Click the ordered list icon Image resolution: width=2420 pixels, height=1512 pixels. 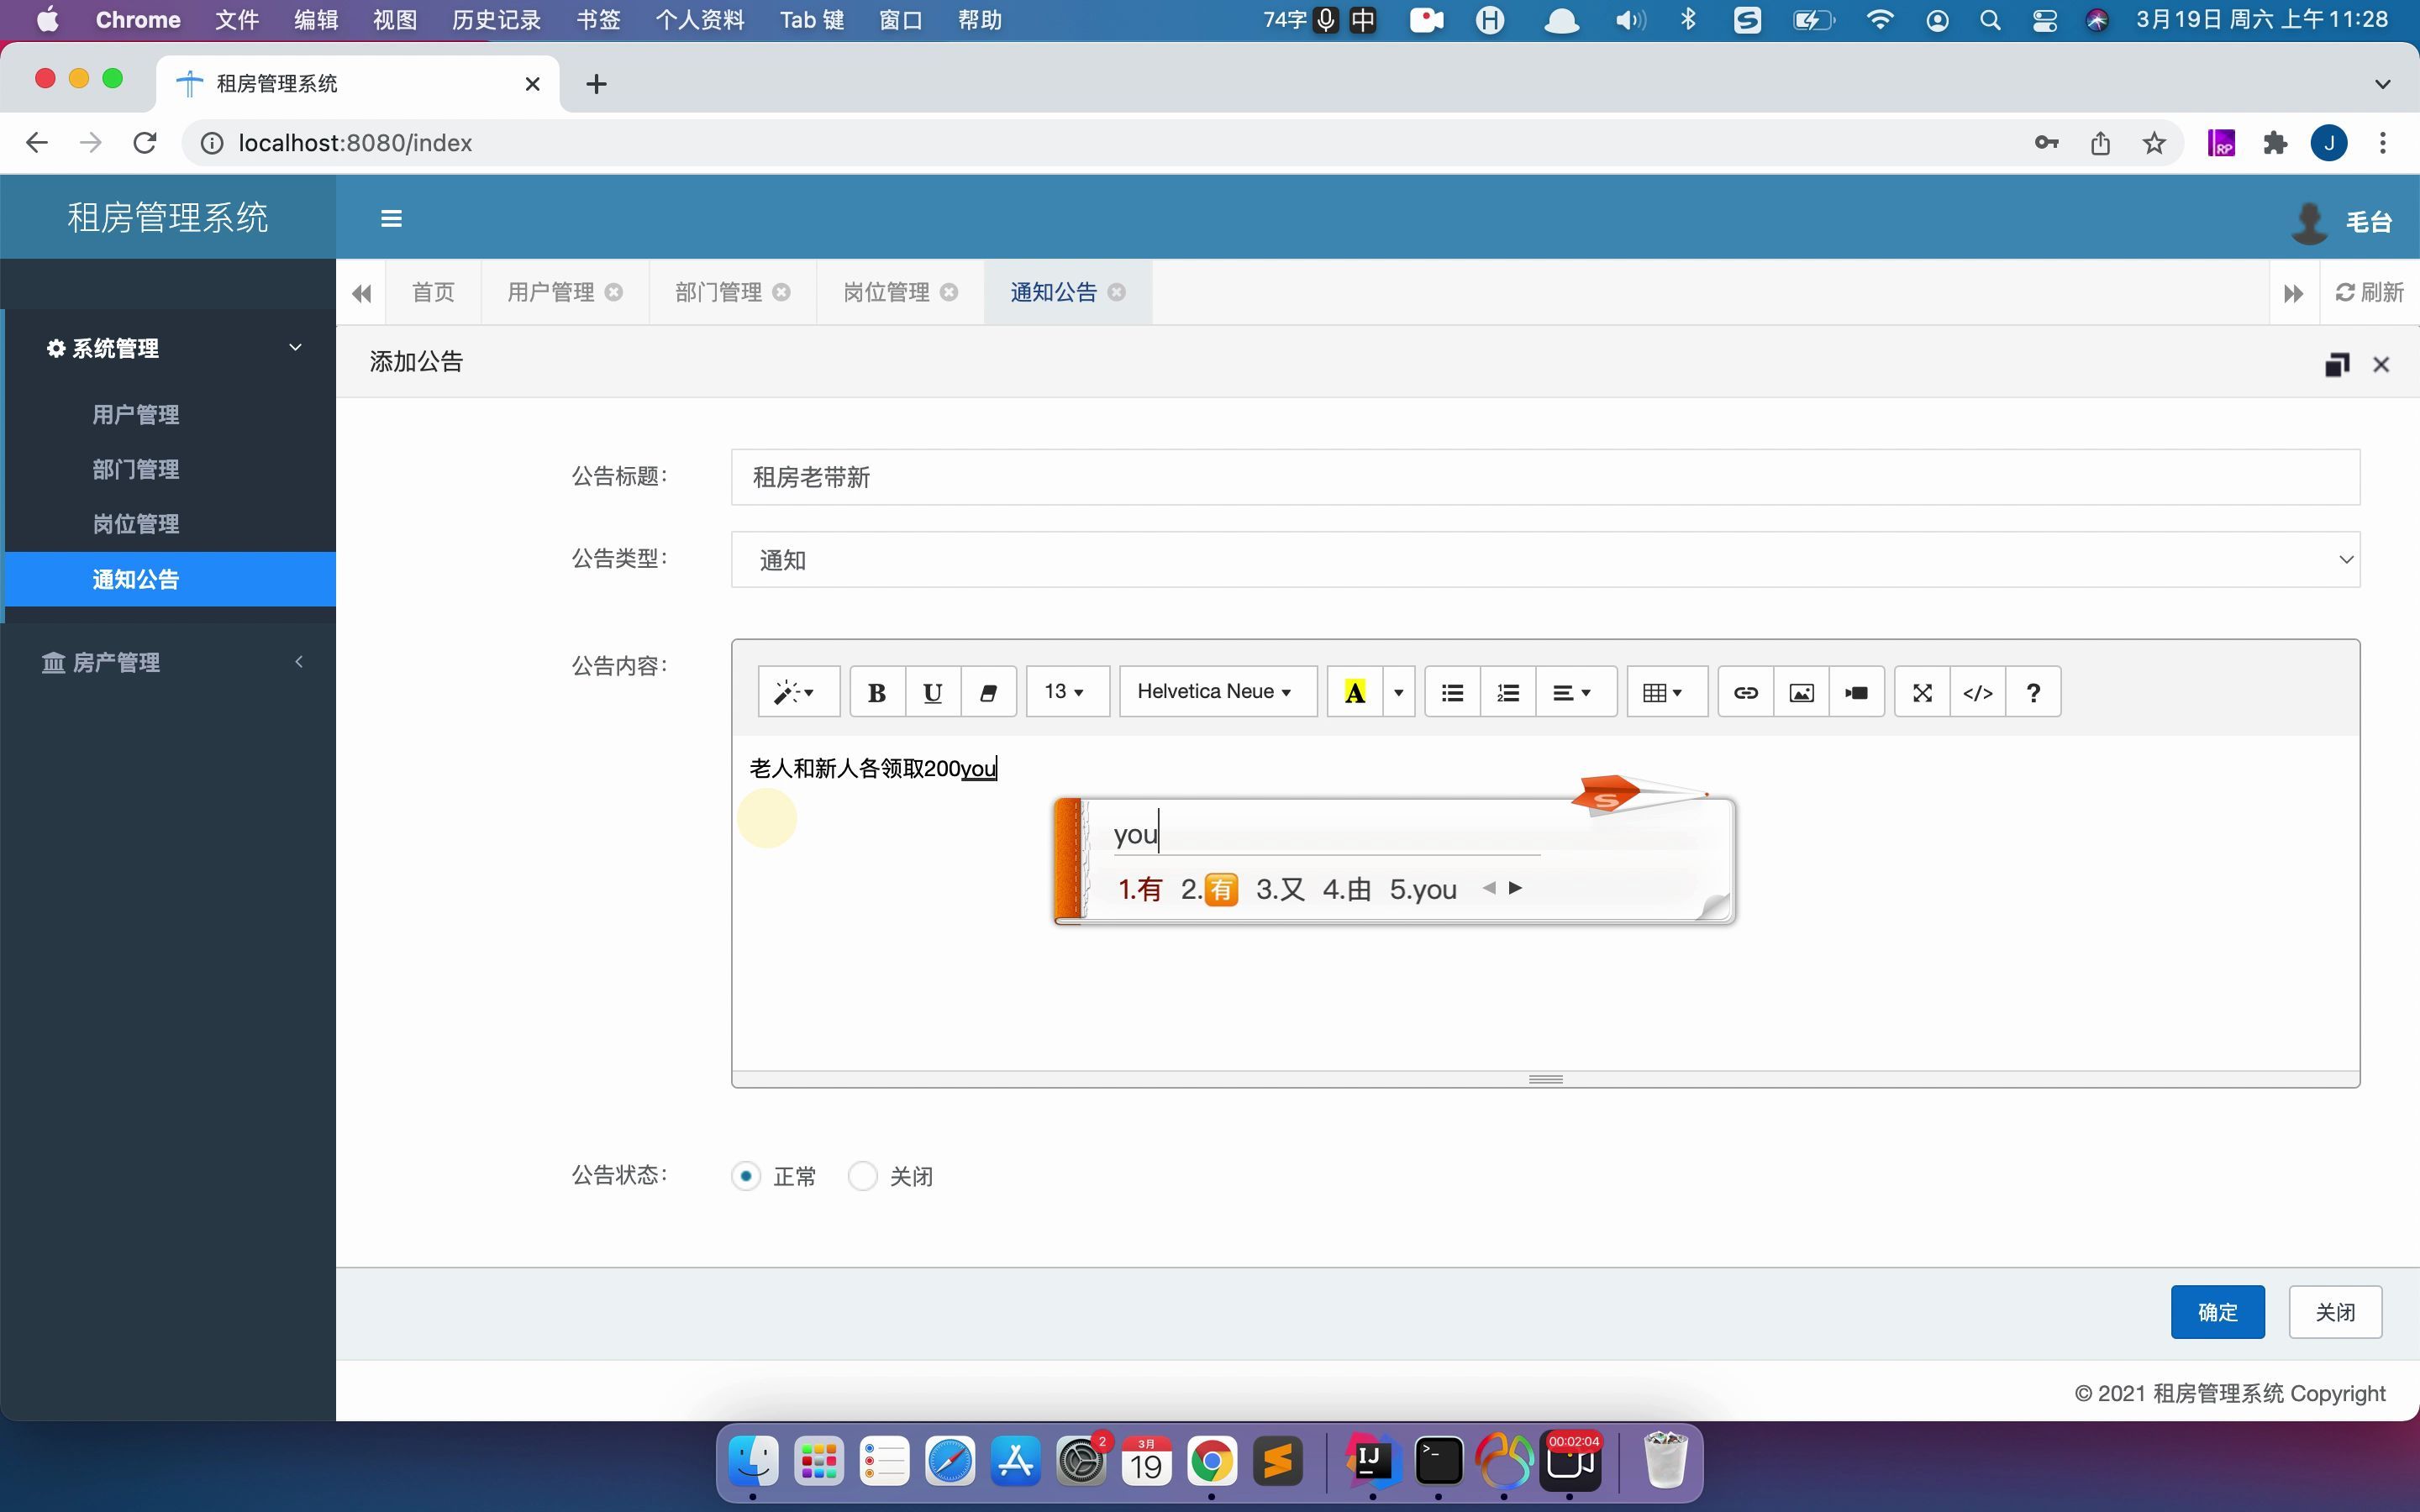(1509, 691)
